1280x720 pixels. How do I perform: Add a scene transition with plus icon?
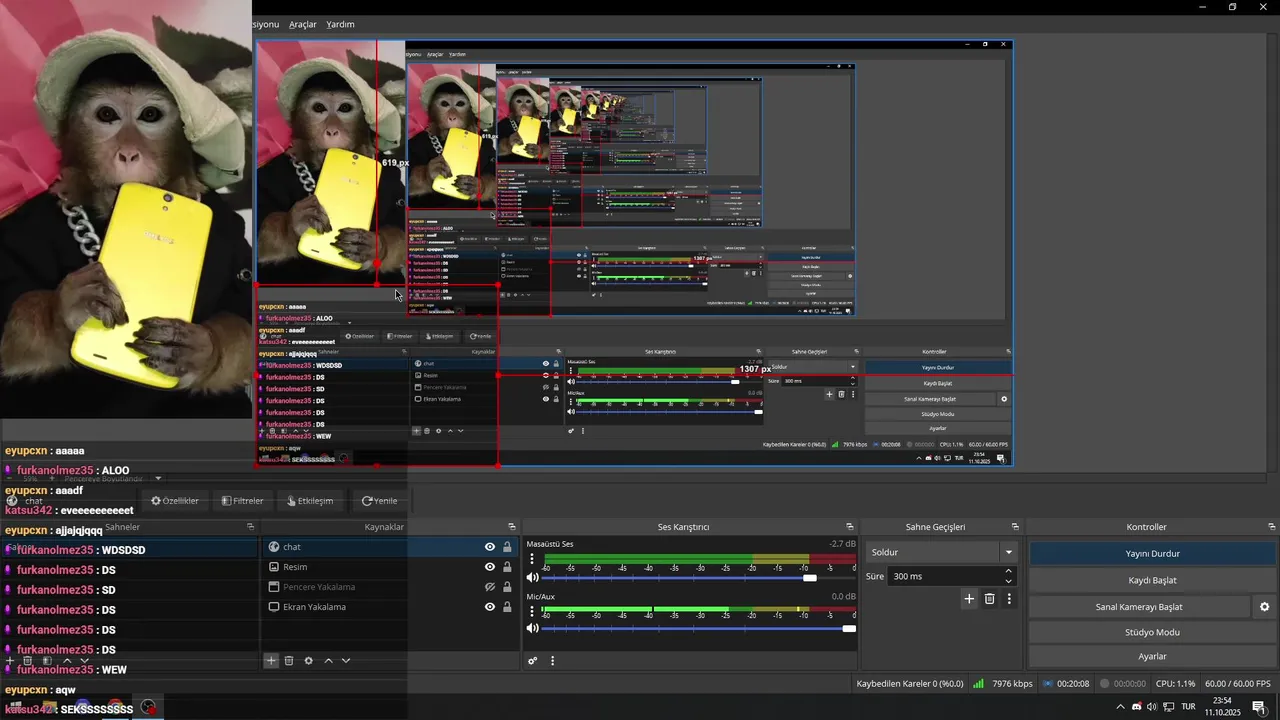969,599
